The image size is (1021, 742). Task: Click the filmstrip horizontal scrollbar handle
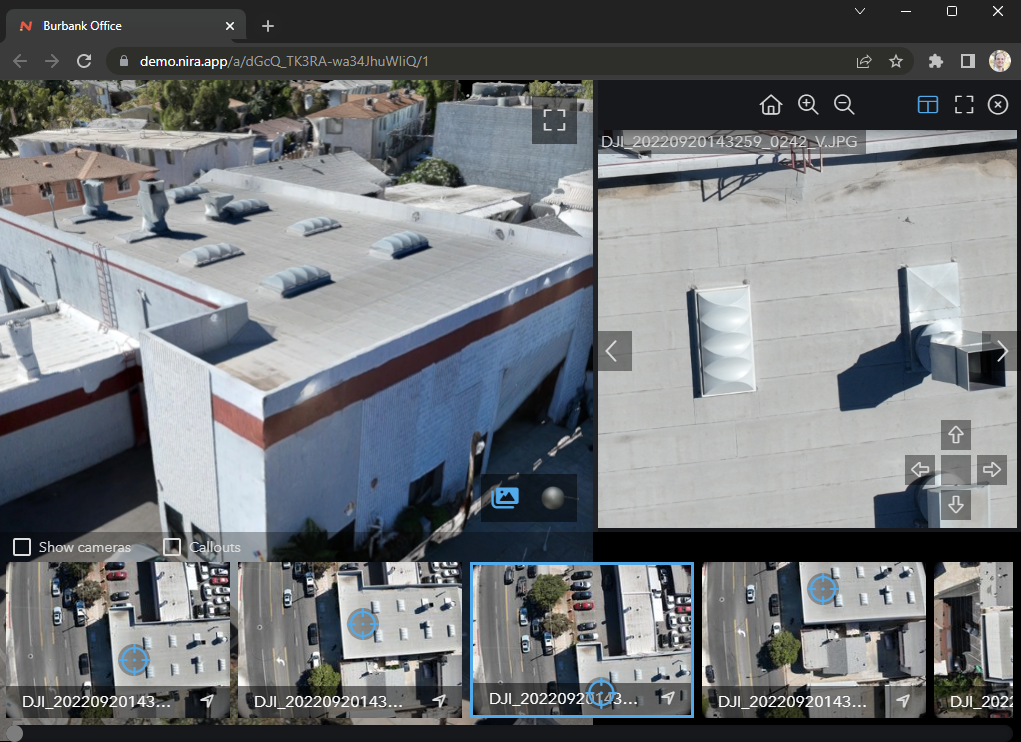tap(12, 734)
